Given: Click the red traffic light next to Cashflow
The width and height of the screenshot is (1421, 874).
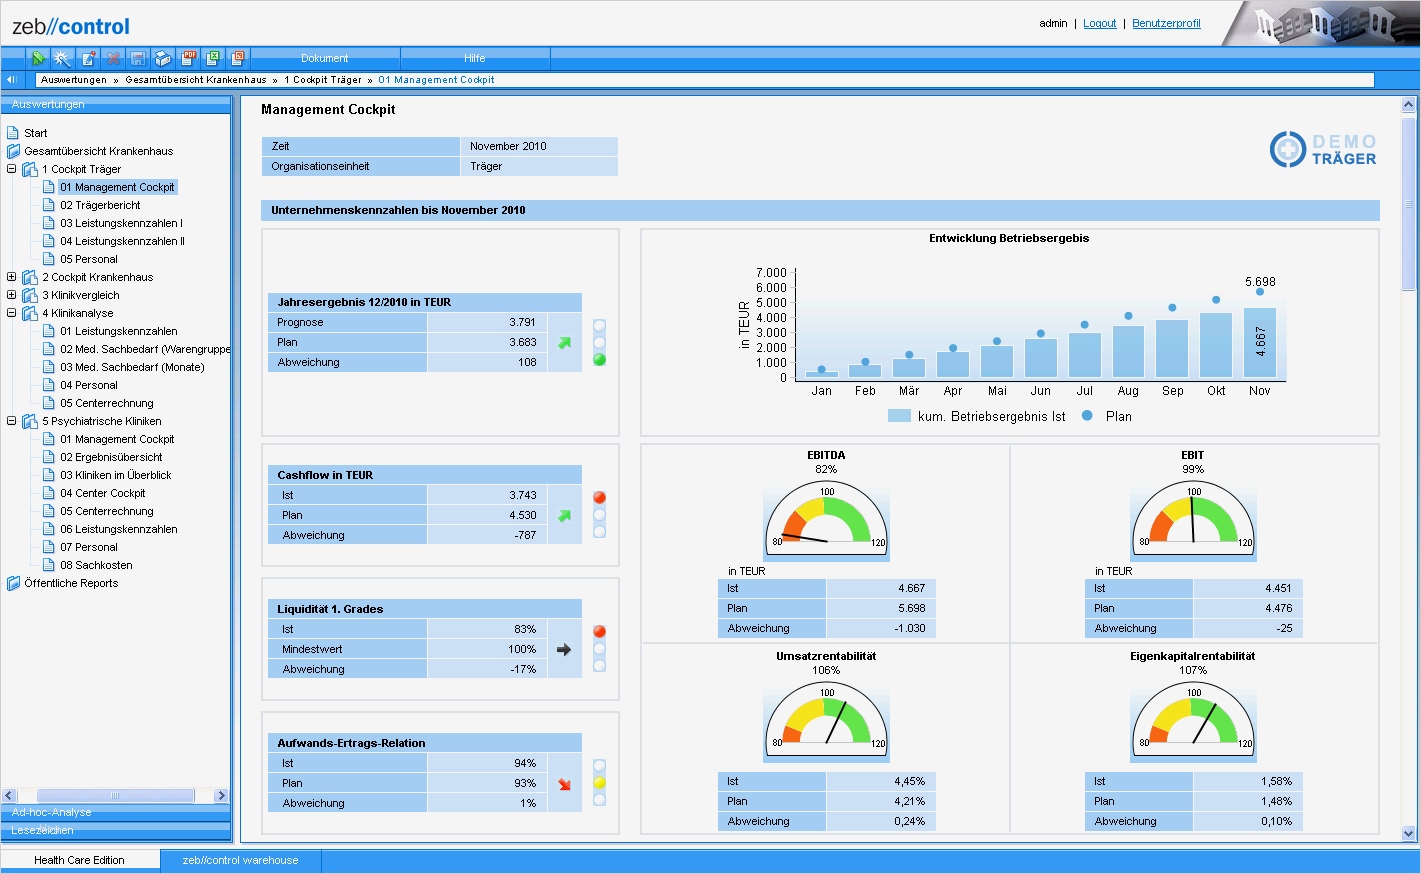Looking at the screenshot, I should click(599, 496).
